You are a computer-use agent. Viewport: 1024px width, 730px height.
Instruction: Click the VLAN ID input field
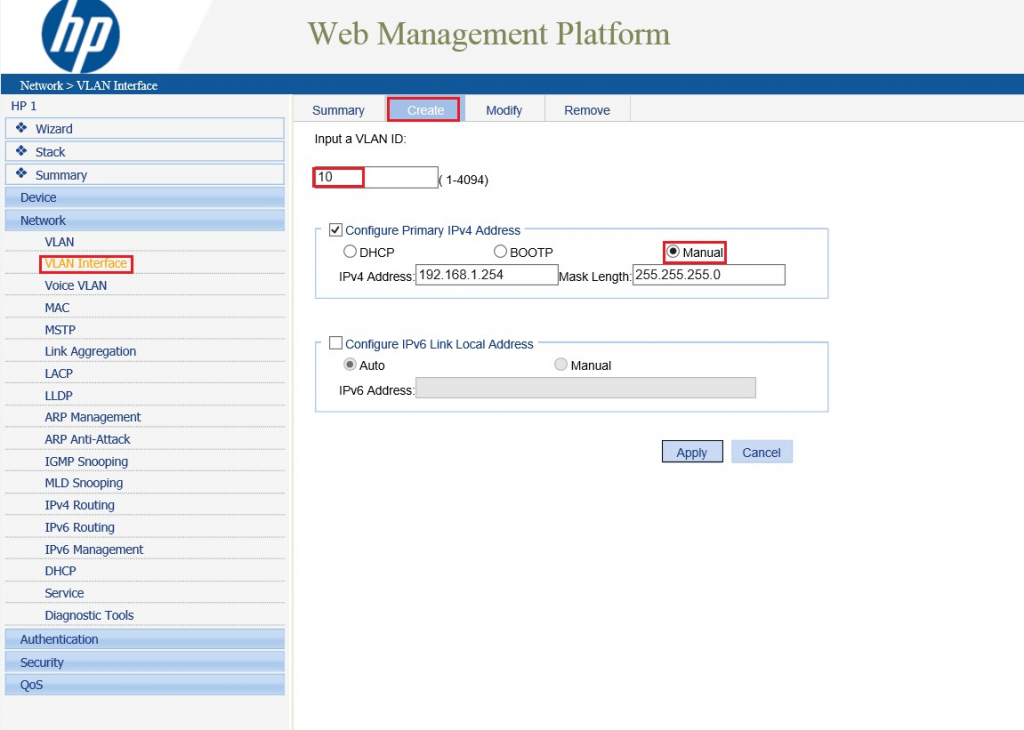376,178
